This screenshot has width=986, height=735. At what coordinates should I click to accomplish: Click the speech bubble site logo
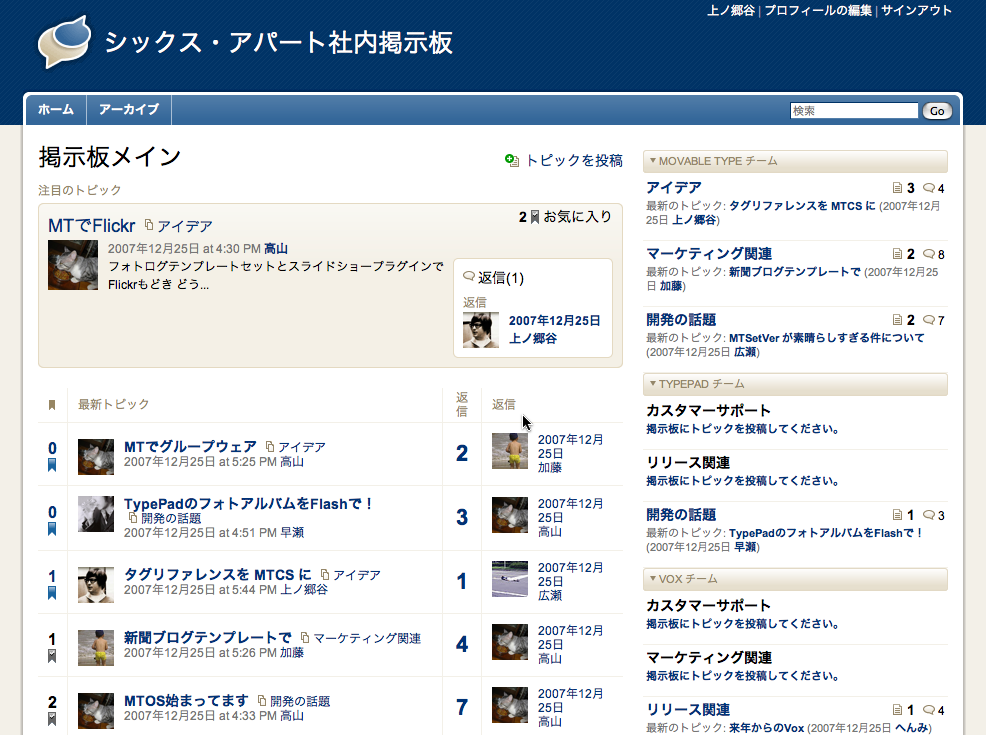[64, 41]
